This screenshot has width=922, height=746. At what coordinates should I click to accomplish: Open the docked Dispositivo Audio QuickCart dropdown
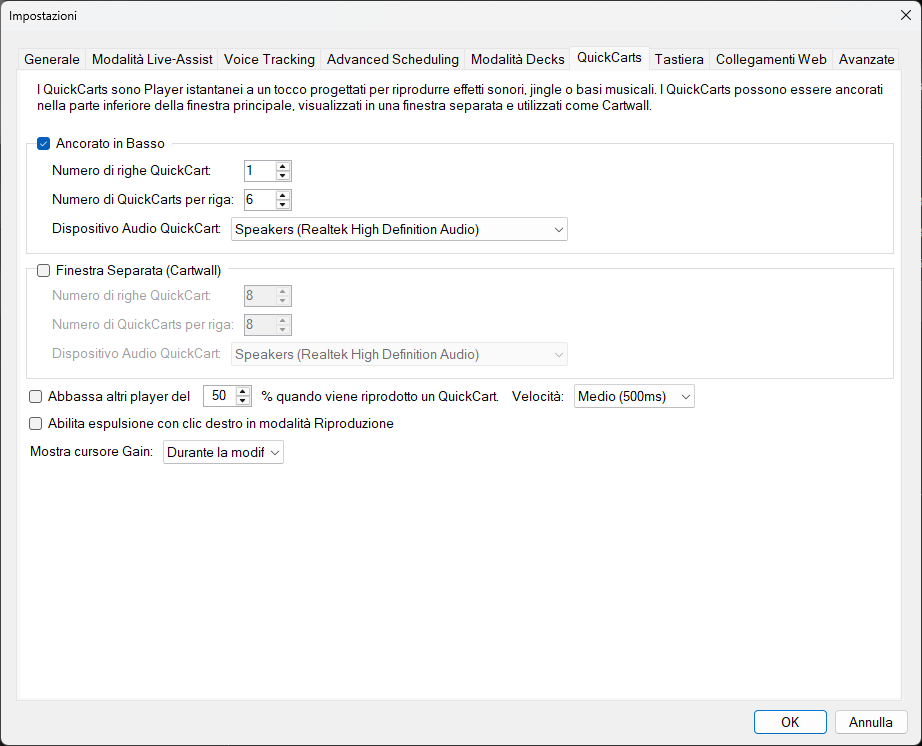(x=399, y=229)
